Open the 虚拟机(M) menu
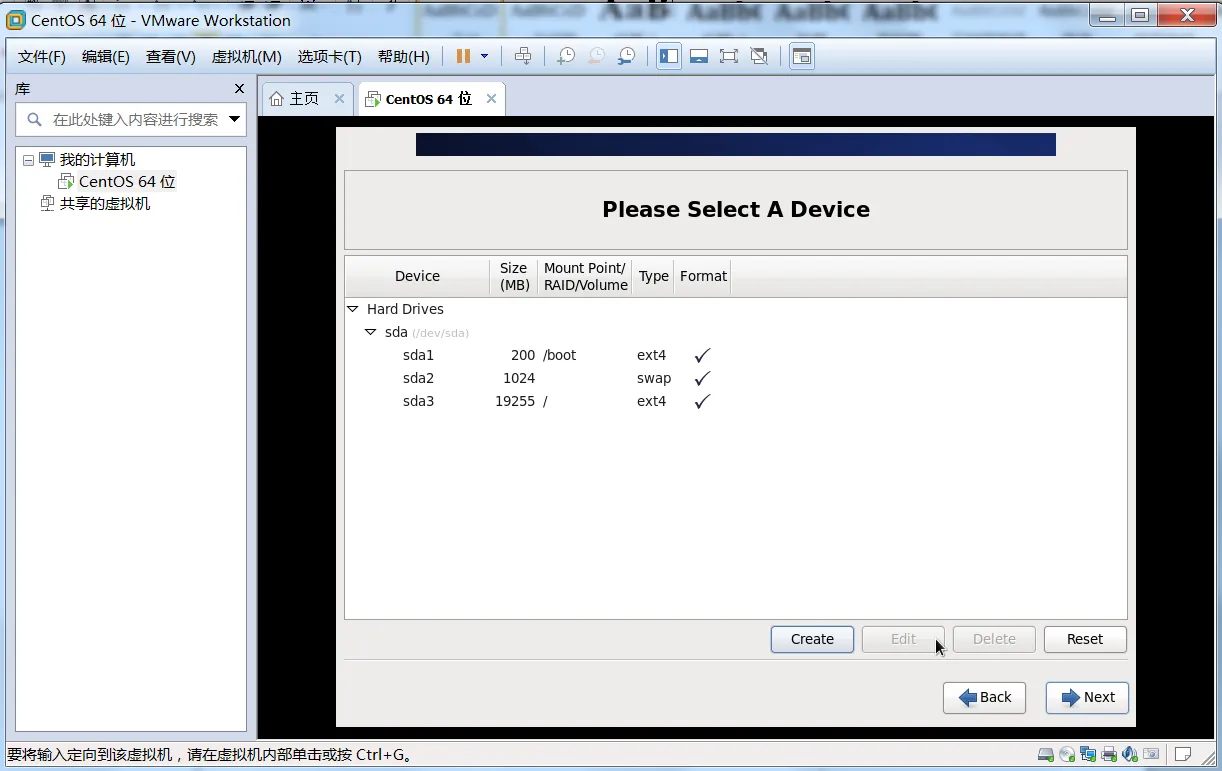This screenshot has width=1222, height=771. point(247,57)
